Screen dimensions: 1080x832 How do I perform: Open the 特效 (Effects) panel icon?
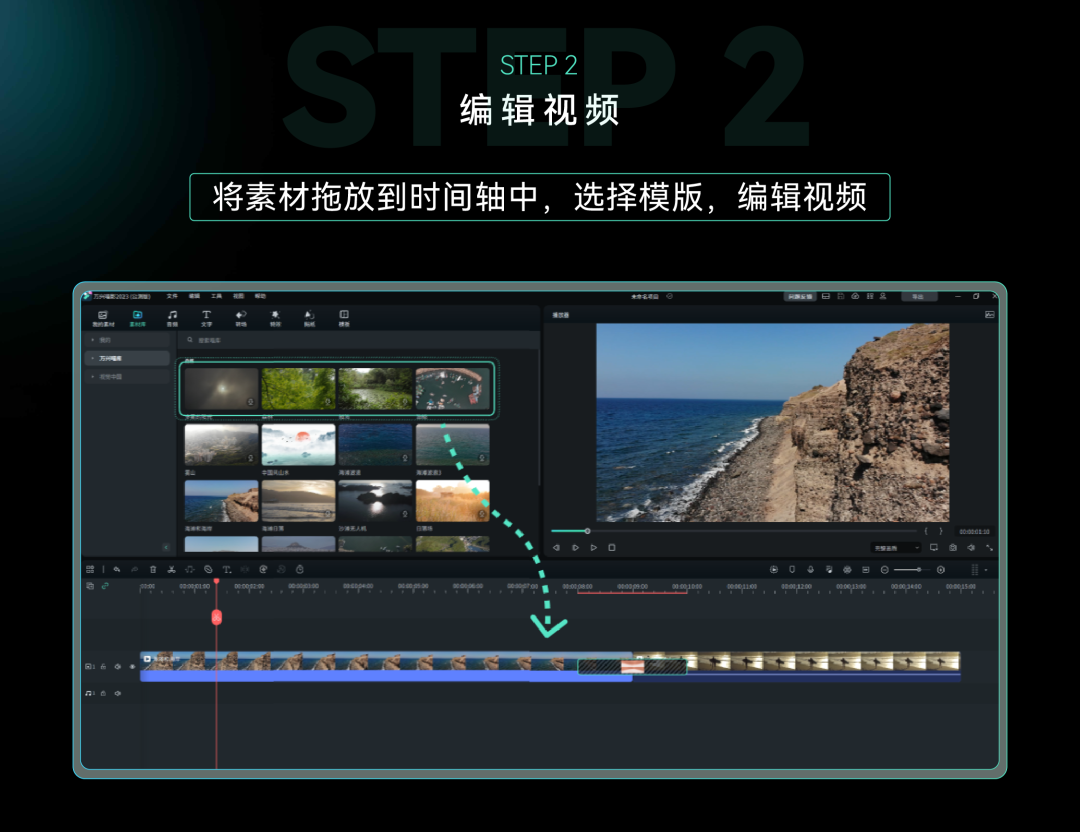tap(275, 318)
